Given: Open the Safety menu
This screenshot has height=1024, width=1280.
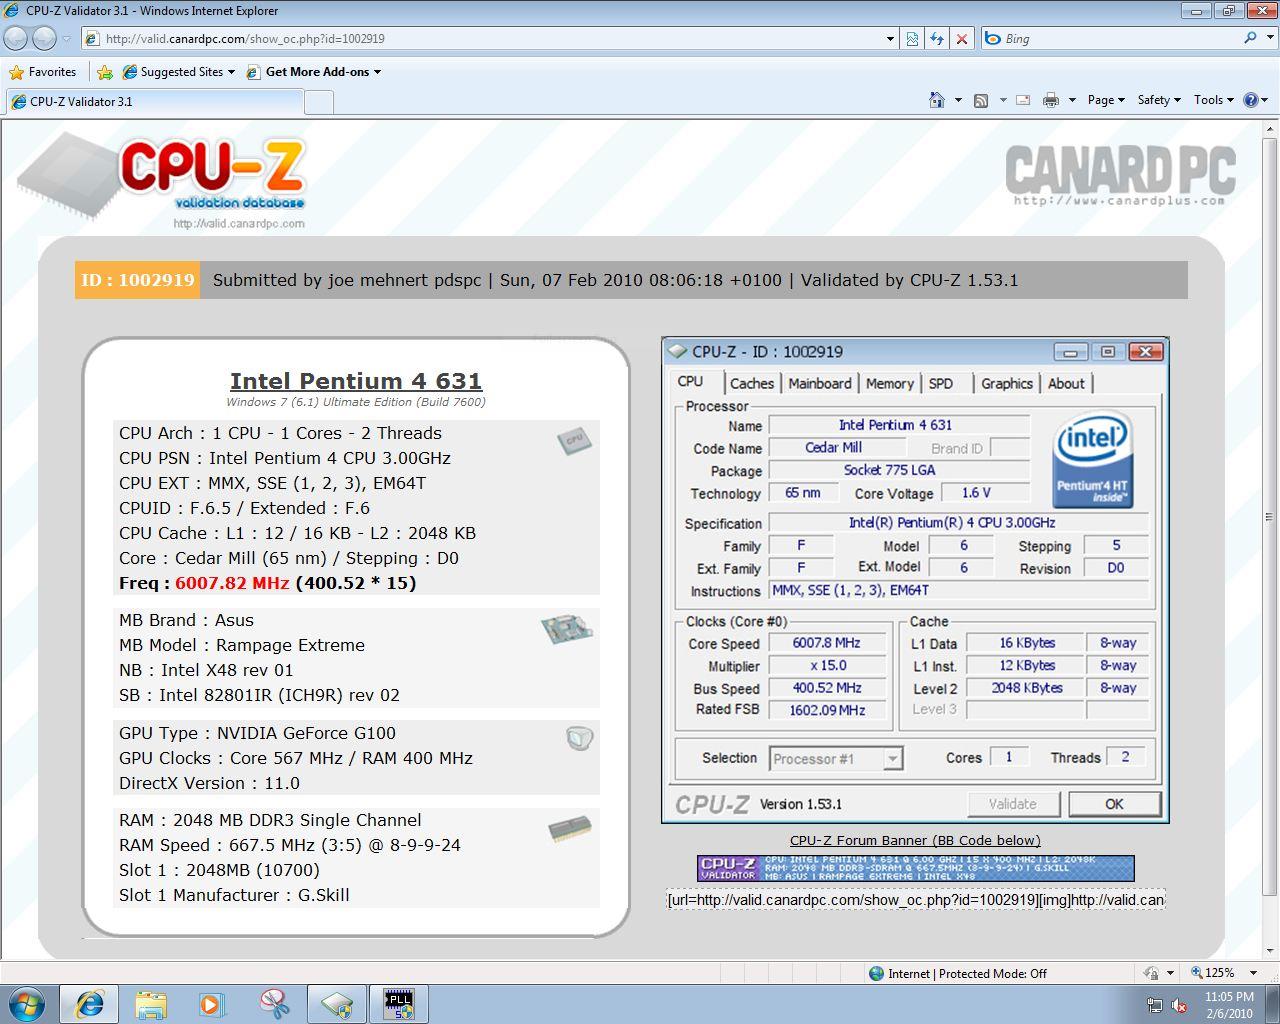Looking at the screenshot, I should click(1159, 100).
